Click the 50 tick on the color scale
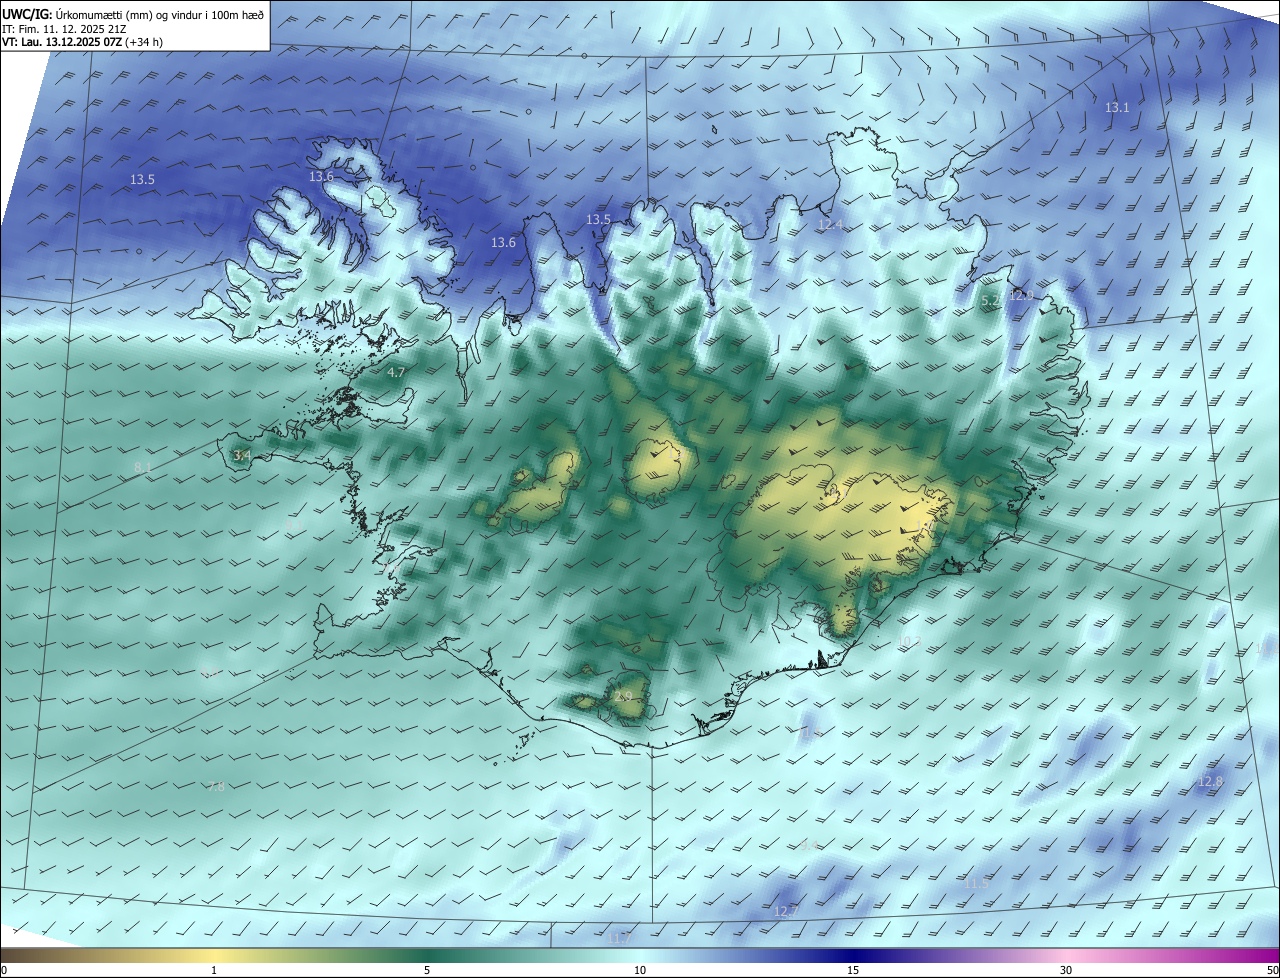1280x978 pixels. [x=1272, y=970]
